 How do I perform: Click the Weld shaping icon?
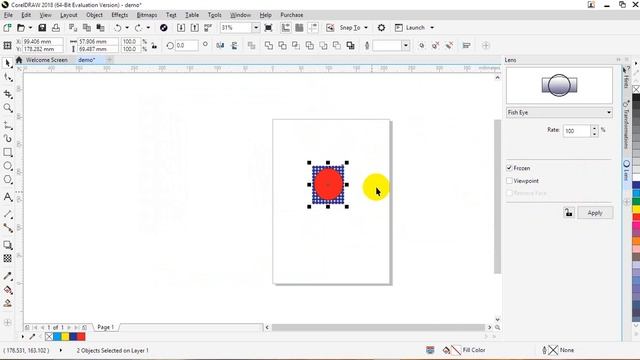(269, 45)
